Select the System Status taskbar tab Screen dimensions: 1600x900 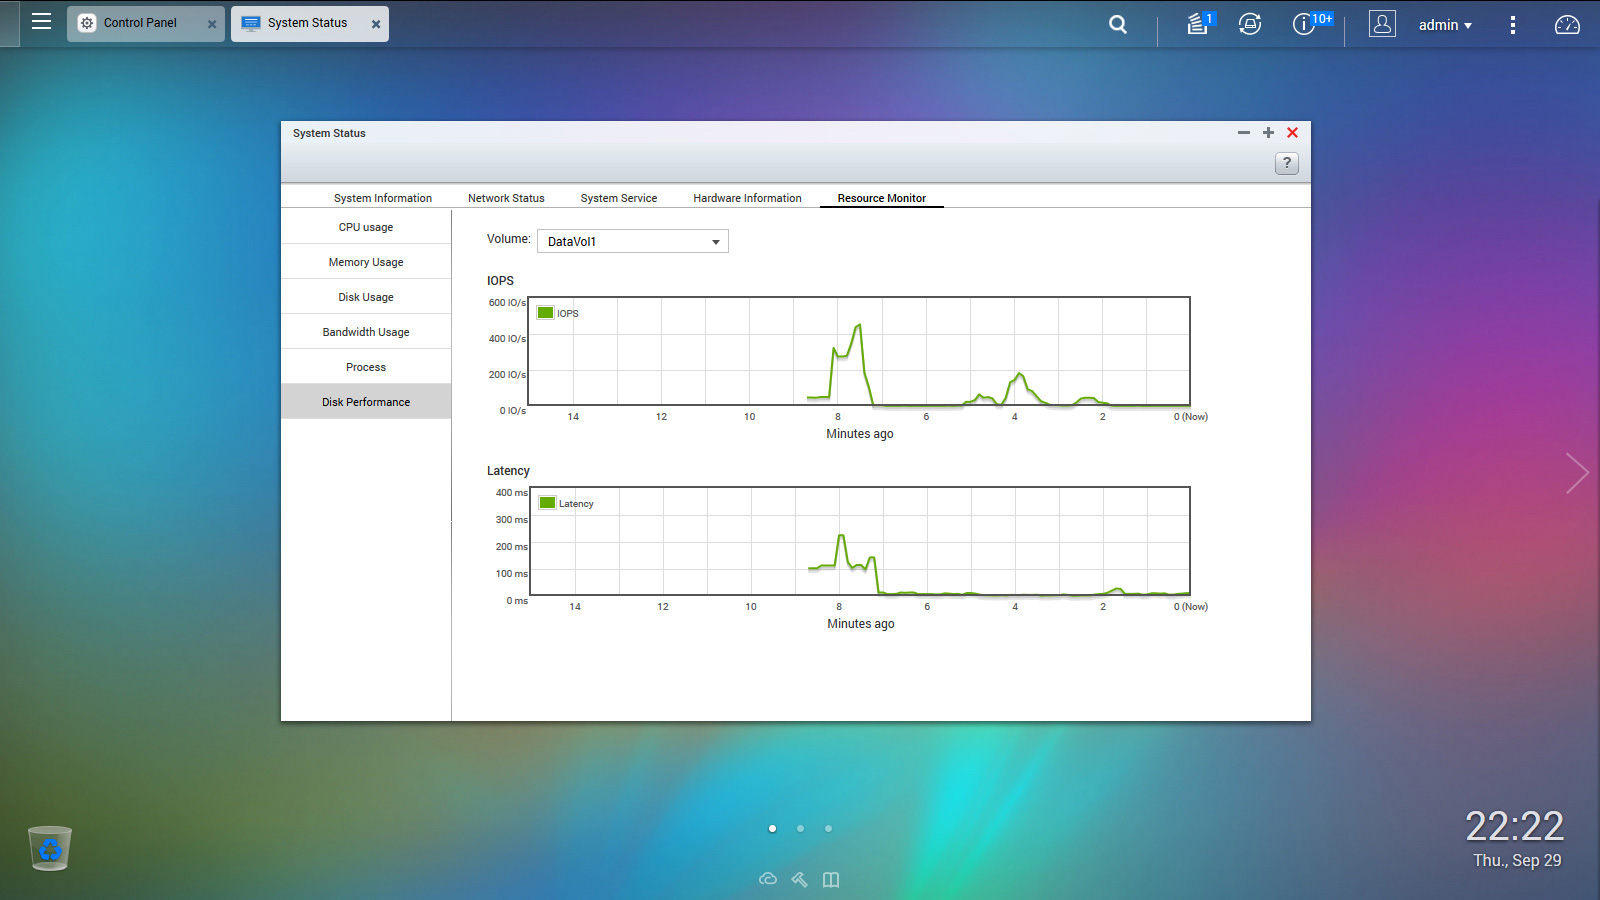pyautogui.click(x=307, y=23)
